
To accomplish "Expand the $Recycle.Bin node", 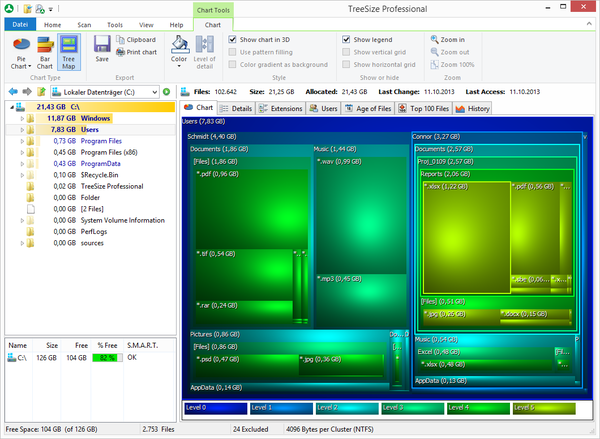I will point(22,175).
